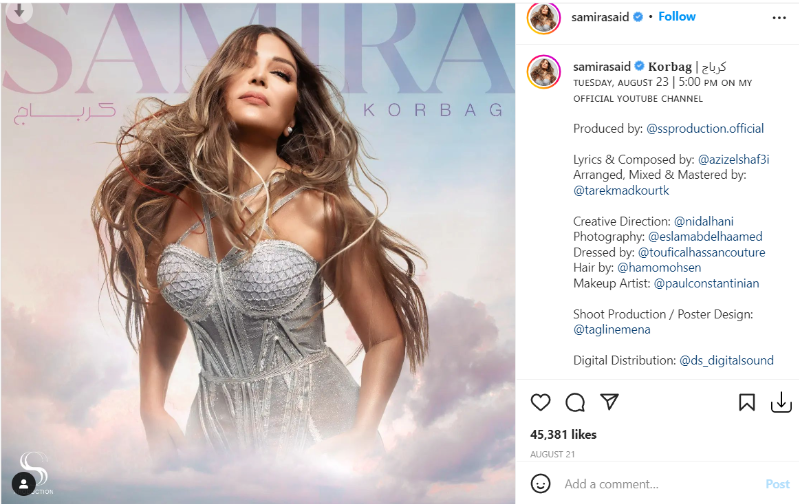Open the @ssproduction.official profile link

(x=705, y=128)
